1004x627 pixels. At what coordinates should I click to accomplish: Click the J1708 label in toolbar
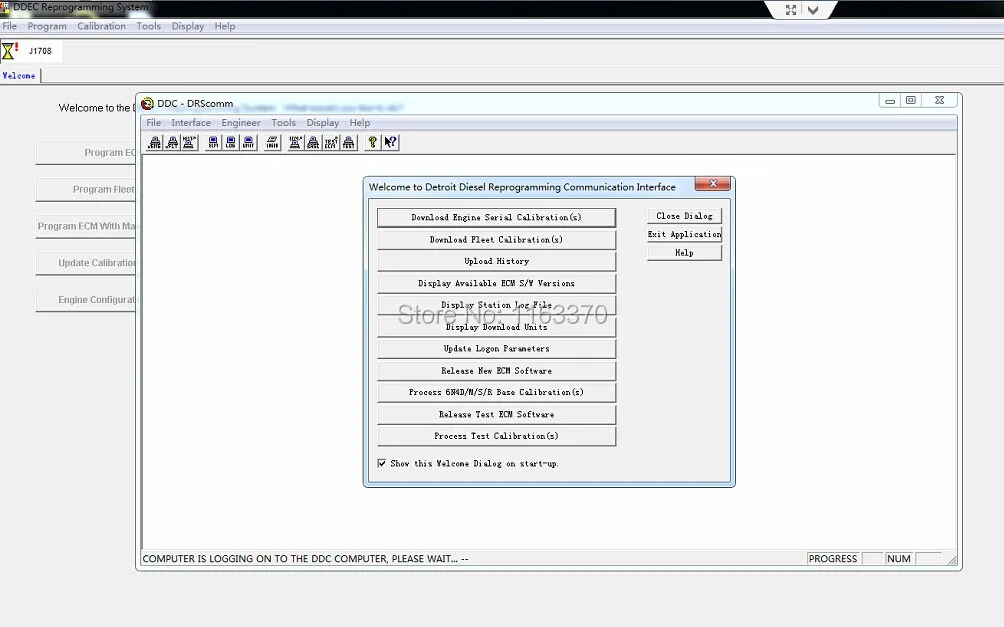(40, 51)
